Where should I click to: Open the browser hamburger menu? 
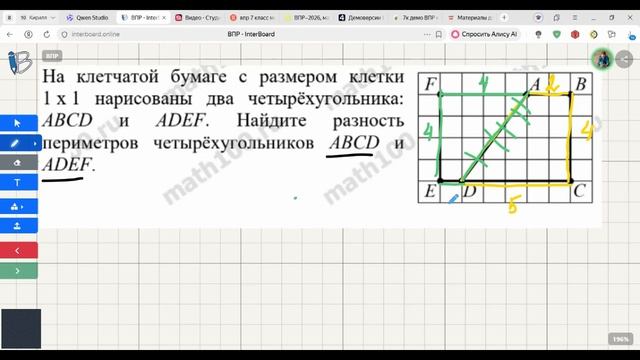(575, 18)
